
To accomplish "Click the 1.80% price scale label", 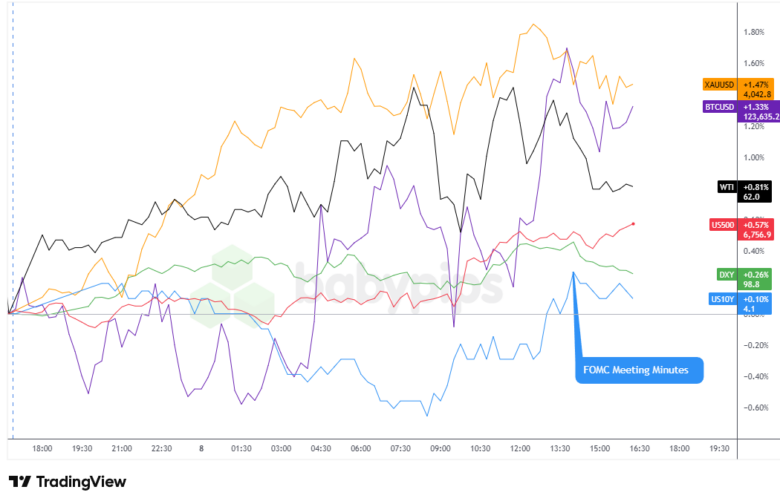I will click(754, 31).
